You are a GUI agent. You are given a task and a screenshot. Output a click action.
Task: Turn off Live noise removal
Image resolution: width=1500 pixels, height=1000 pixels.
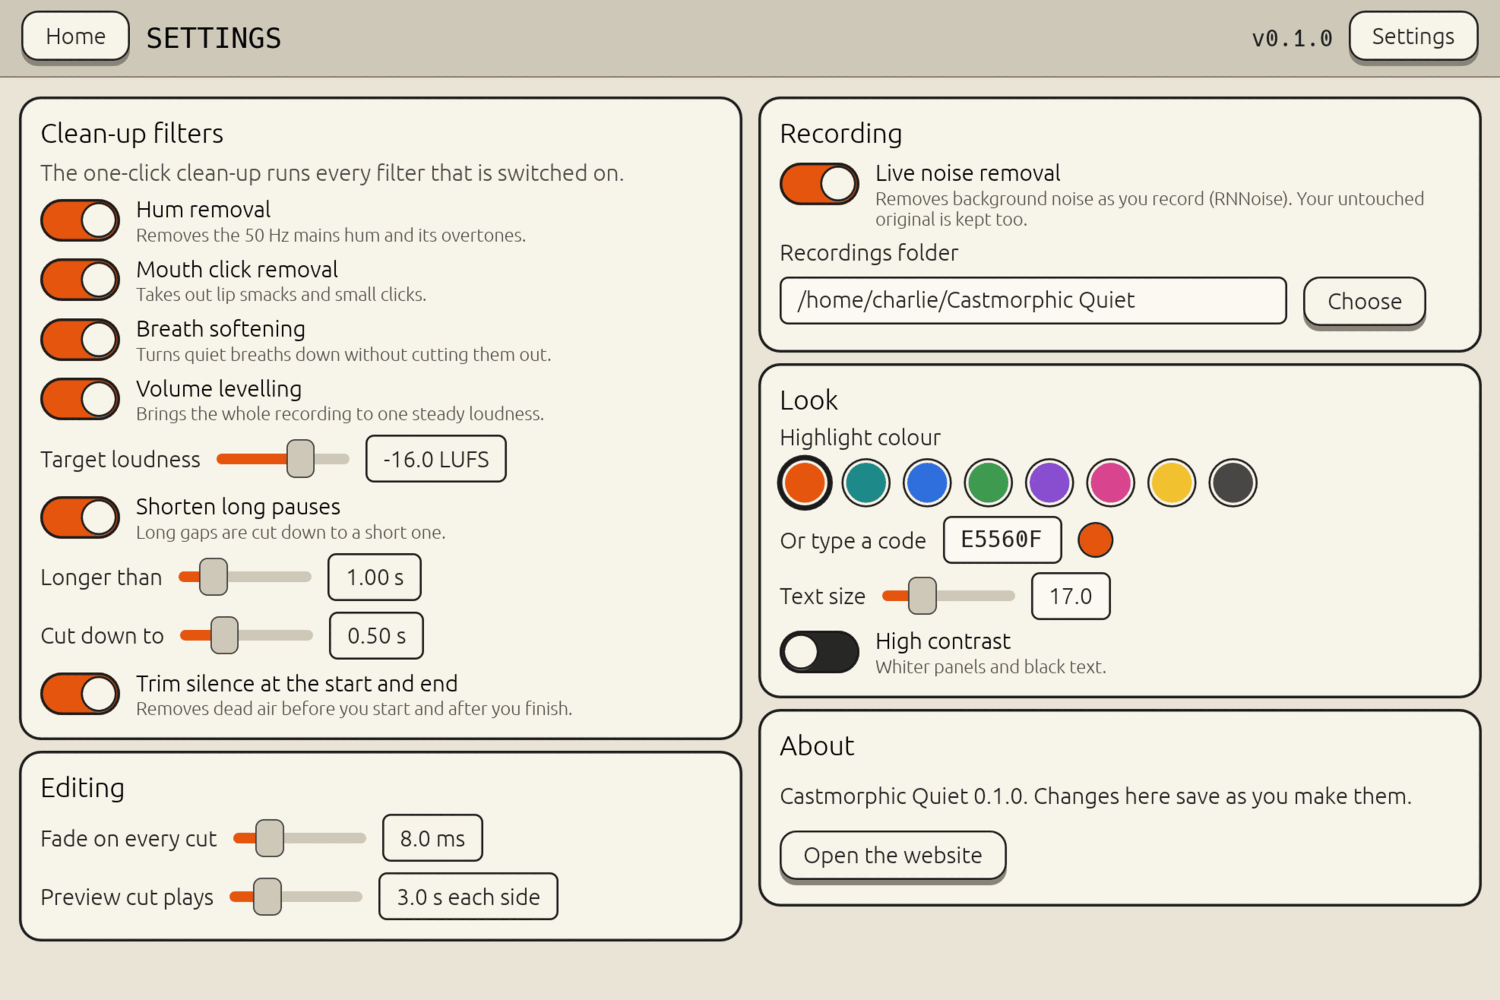pos(819,184)
